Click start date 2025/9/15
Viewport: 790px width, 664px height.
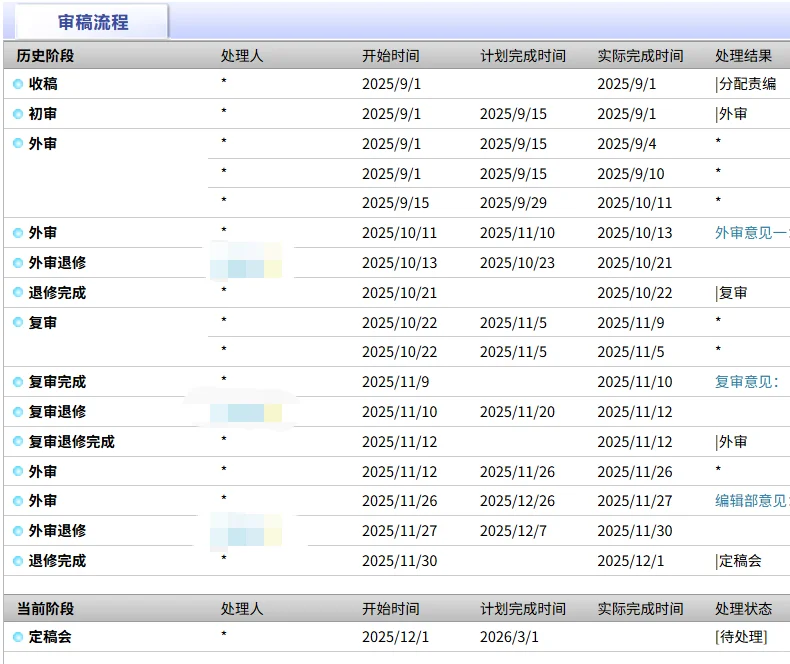(x=396, y=203)
